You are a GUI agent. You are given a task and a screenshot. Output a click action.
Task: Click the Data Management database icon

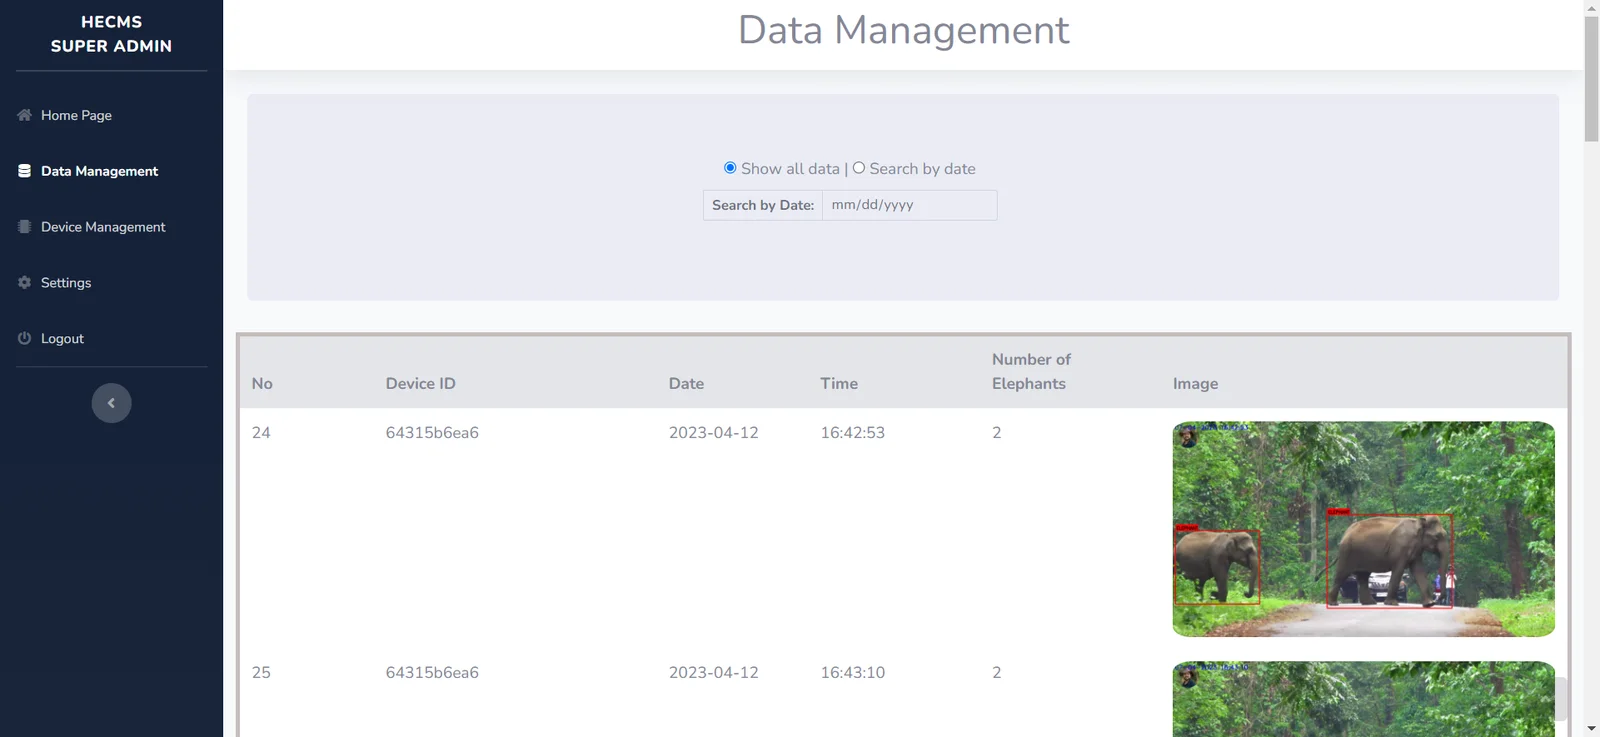tap(24, 171)
